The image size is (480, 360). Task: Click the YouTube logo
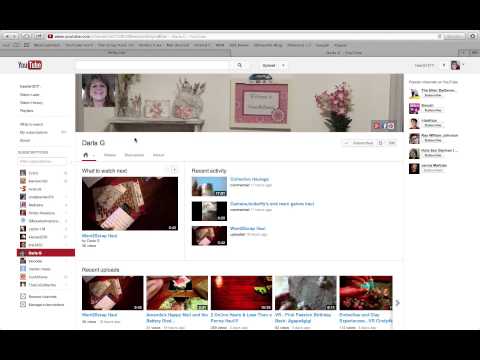pos(30,65)
